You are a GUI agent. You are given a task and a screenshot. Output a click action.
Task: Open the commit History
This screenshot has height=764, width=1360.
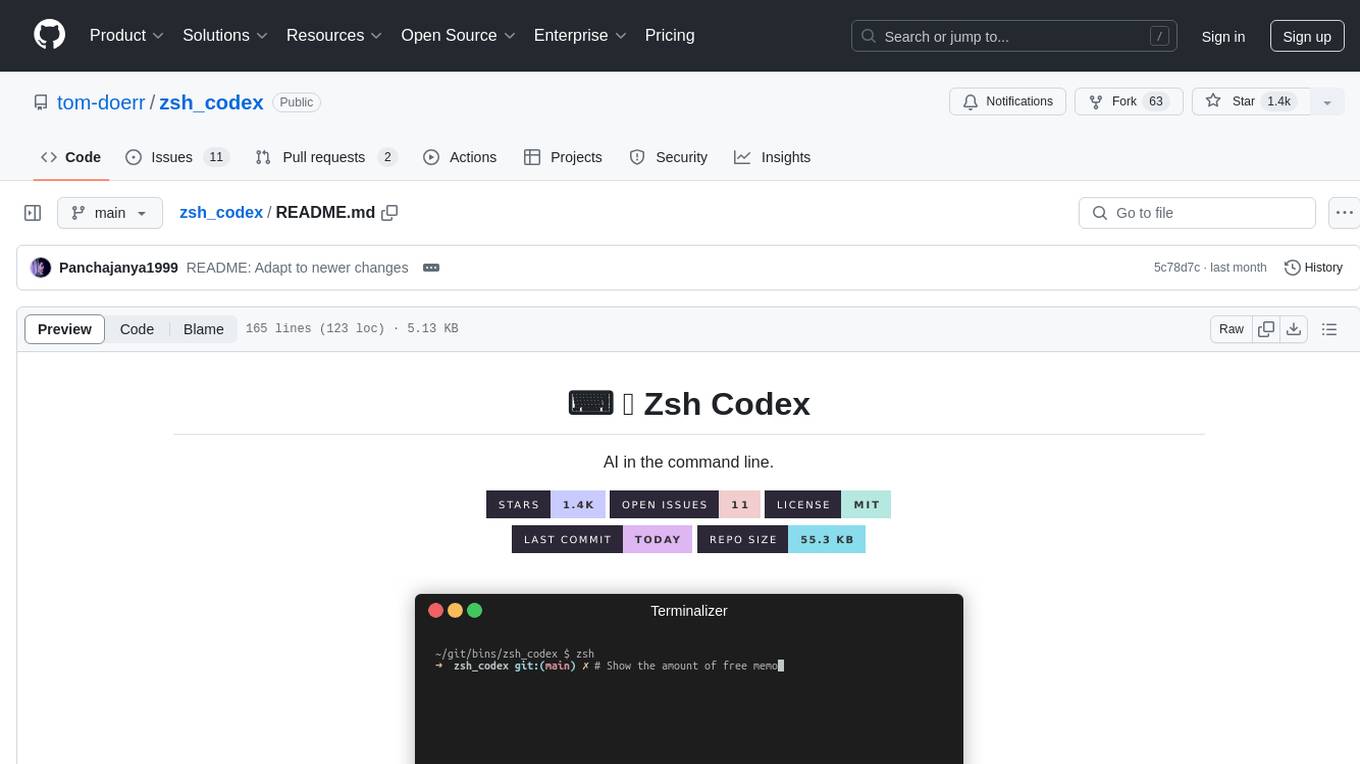click(1313, 267)
